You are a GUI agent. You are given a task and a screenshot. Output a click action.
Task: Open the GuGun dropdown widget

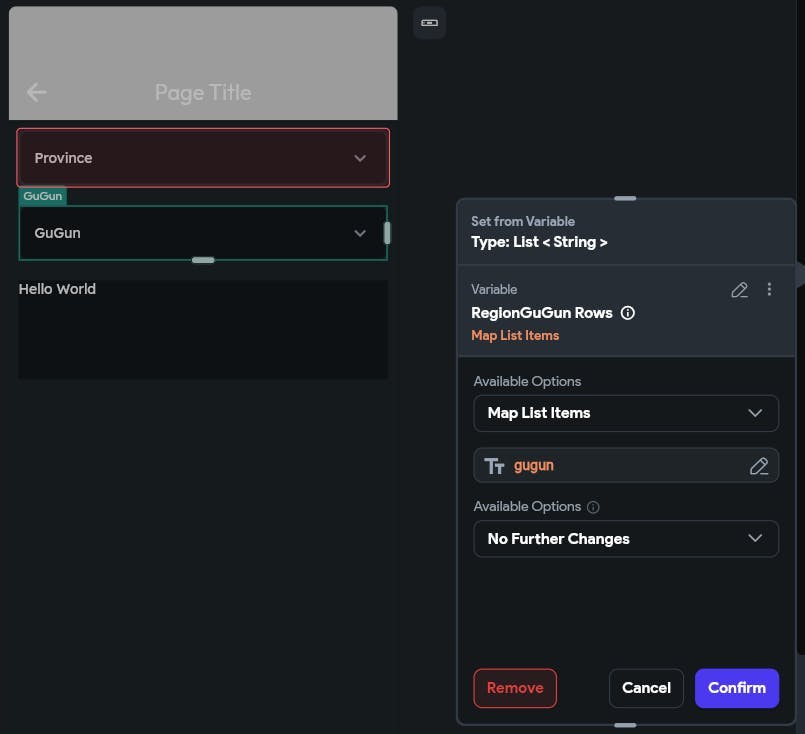203,233
